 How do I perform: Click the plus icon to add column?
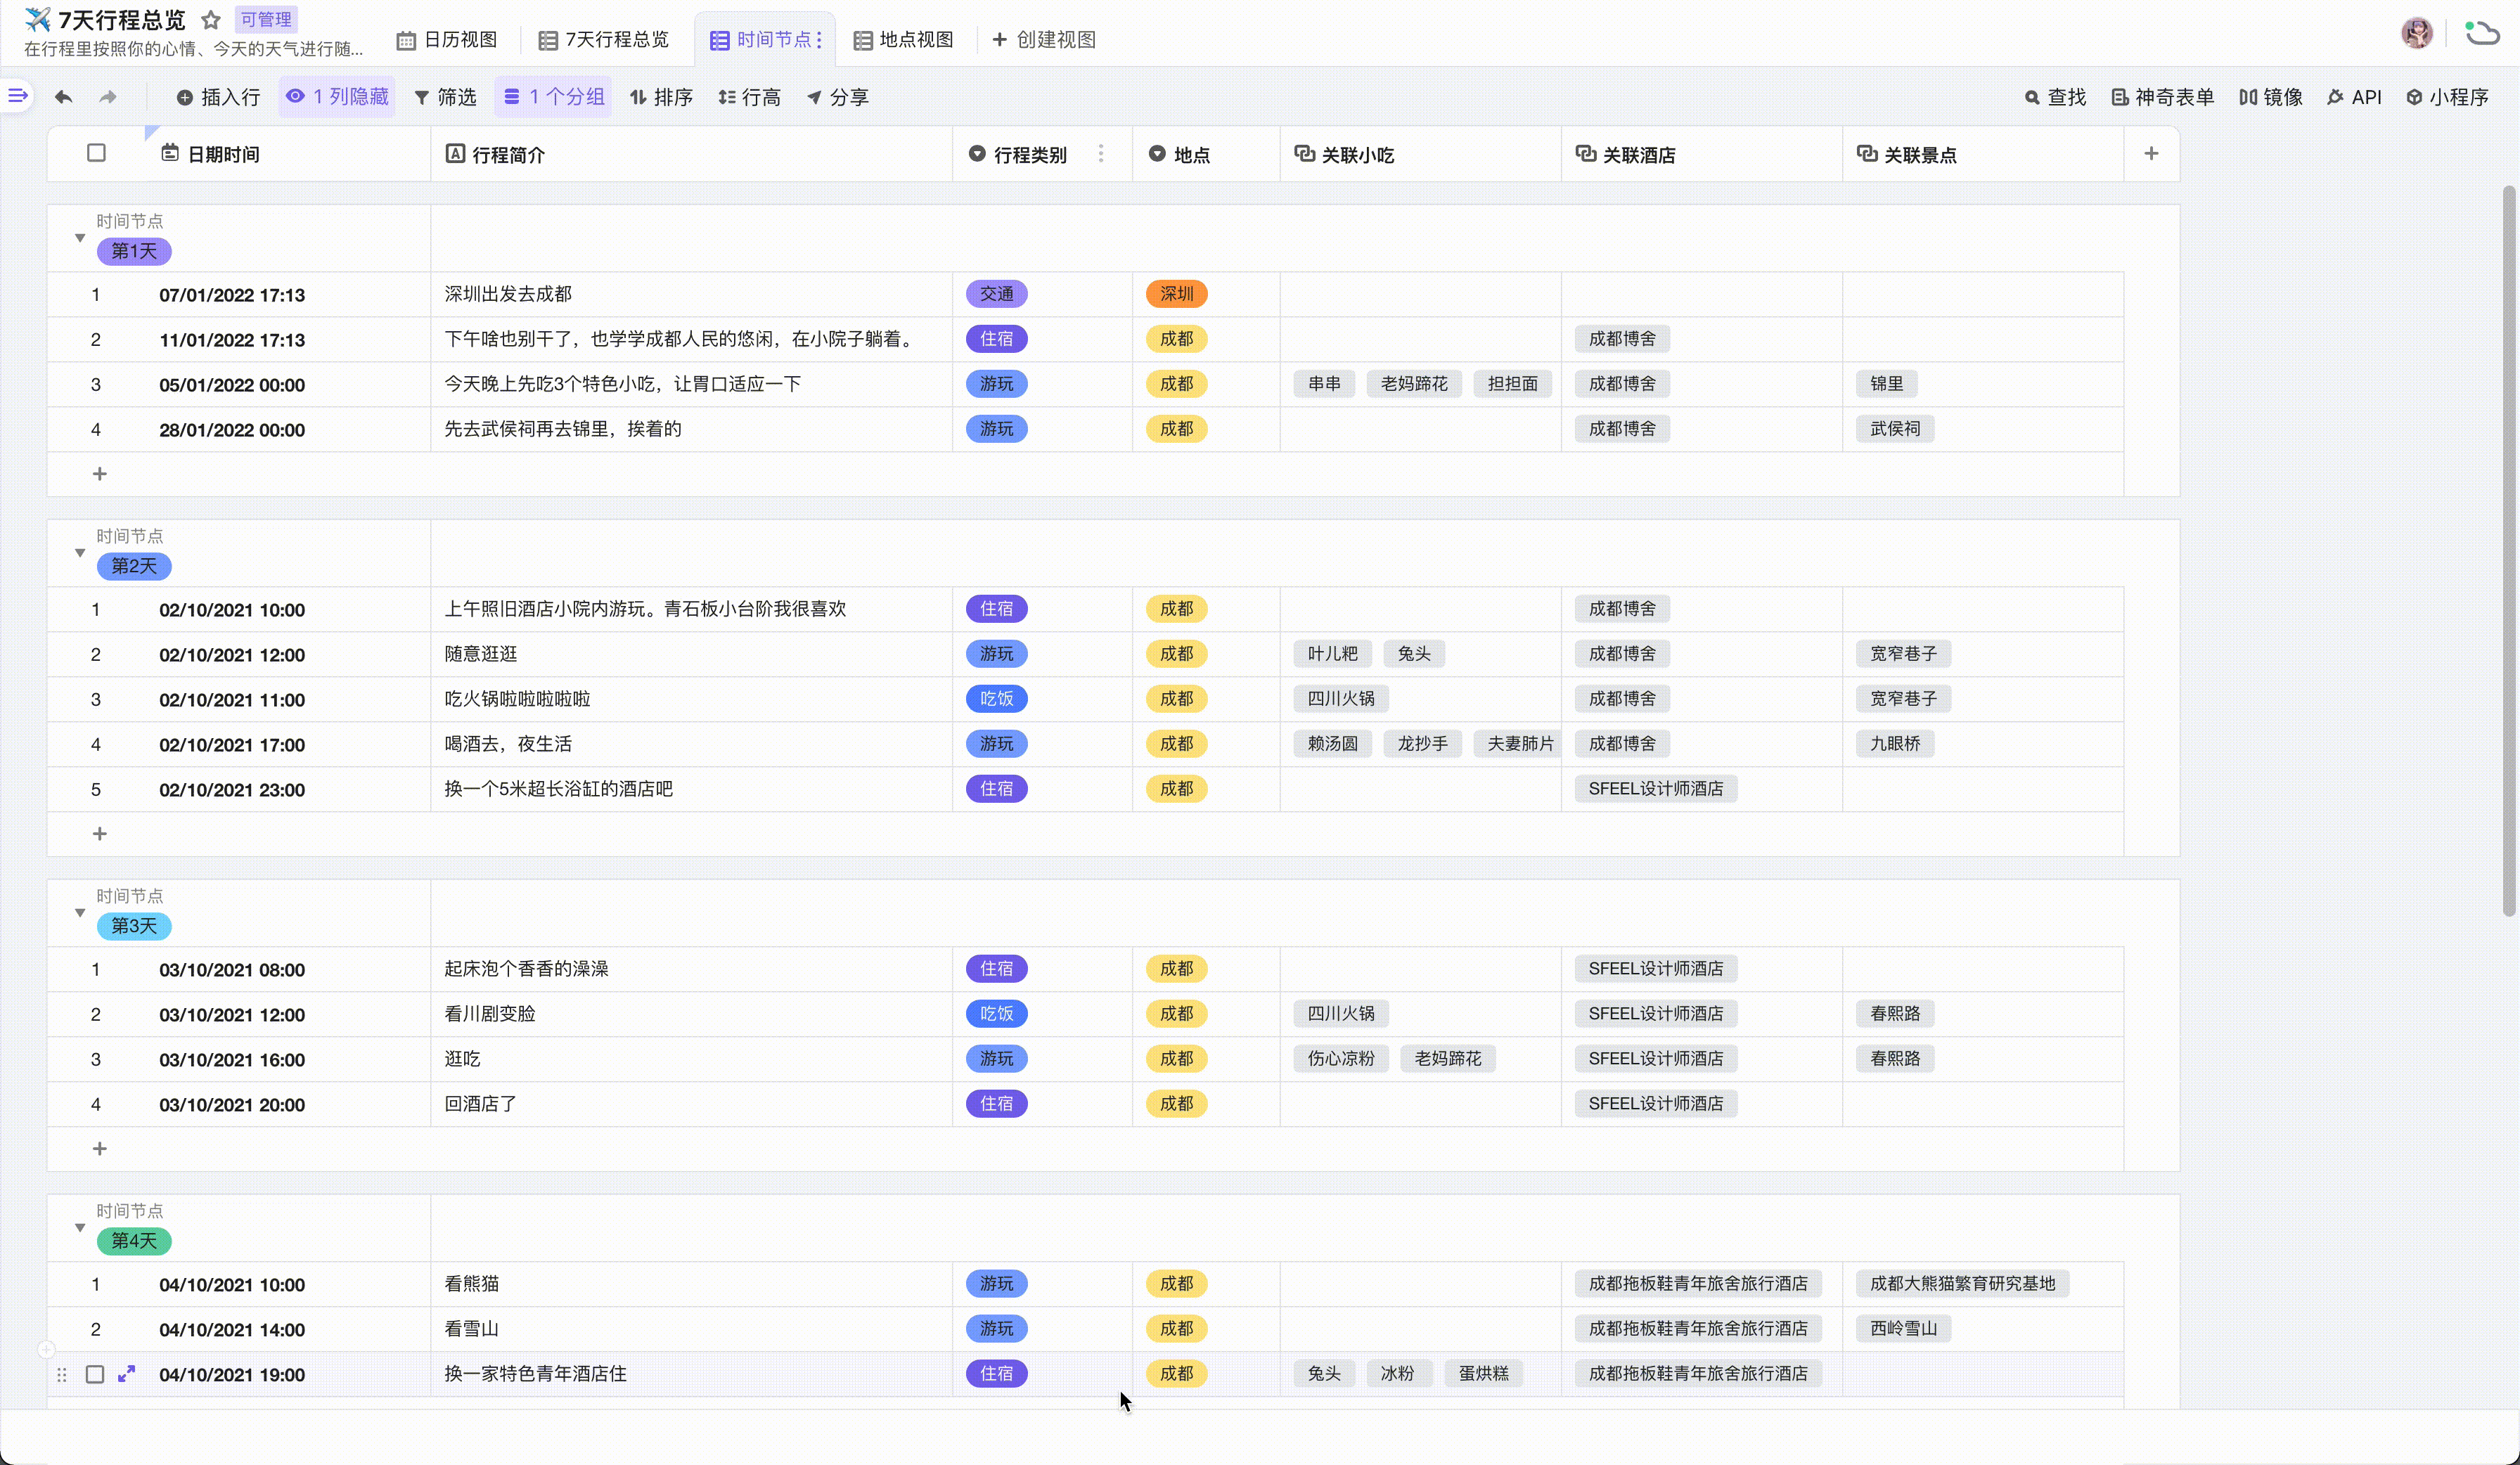pyautogui.click(x=2151, y=153)
